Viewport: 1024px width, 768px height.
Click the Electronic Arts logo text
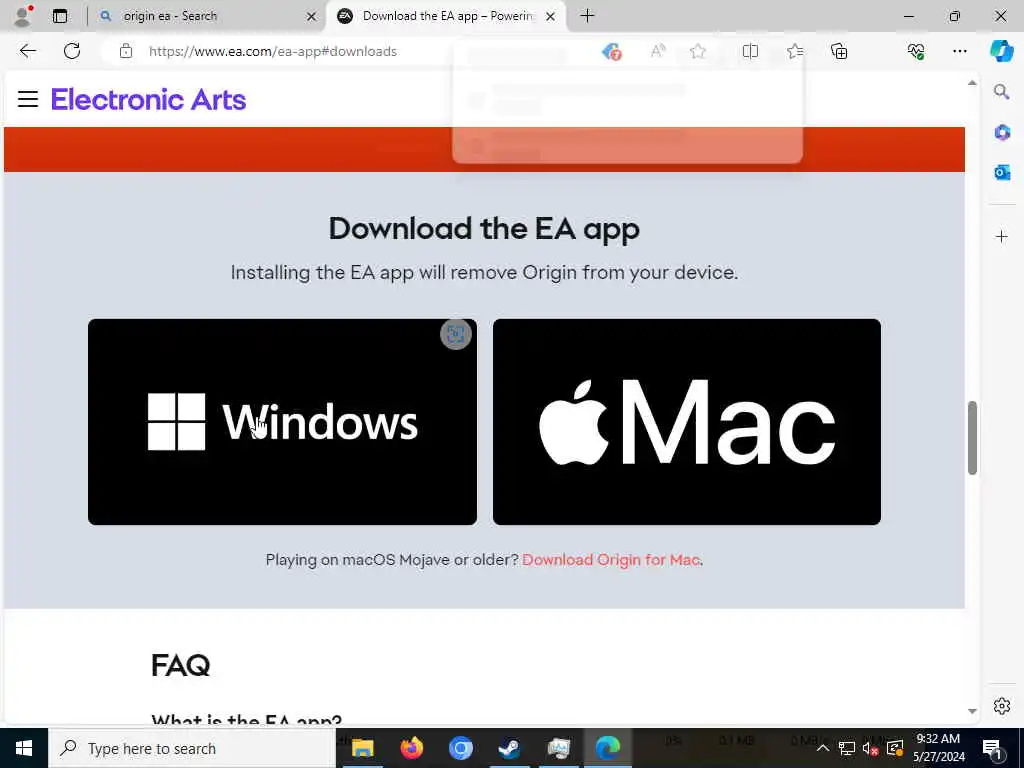(148, 99)
